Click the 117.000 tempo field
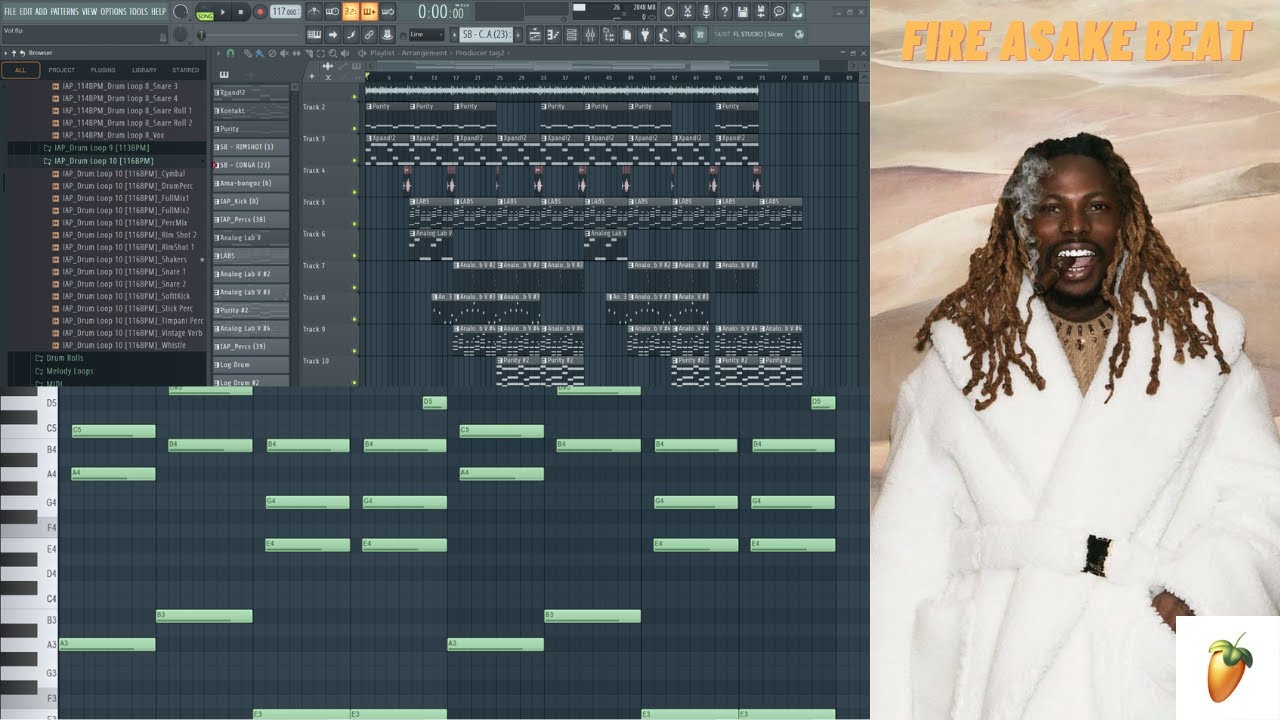This screenshot has height=720, width=1280. tap(285, 12)
